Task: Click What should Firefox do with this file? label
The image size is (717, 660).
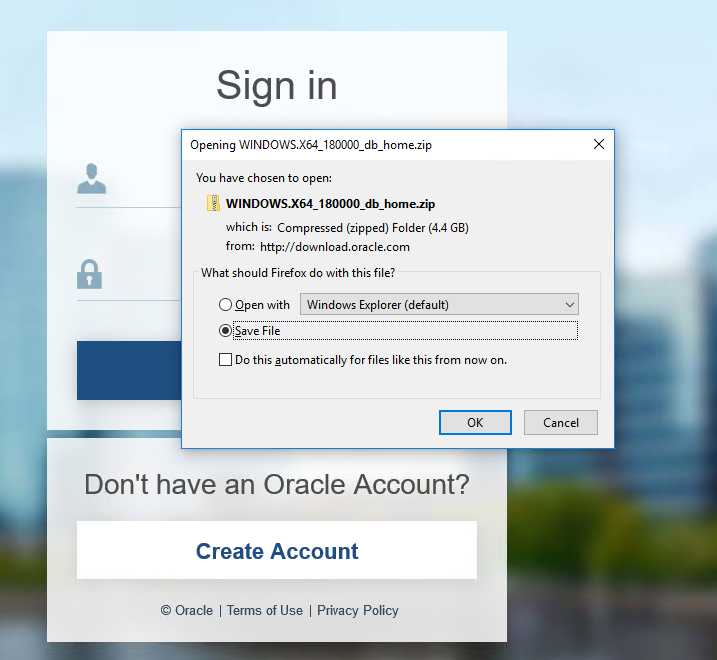Action: click(x=298, y=273)
